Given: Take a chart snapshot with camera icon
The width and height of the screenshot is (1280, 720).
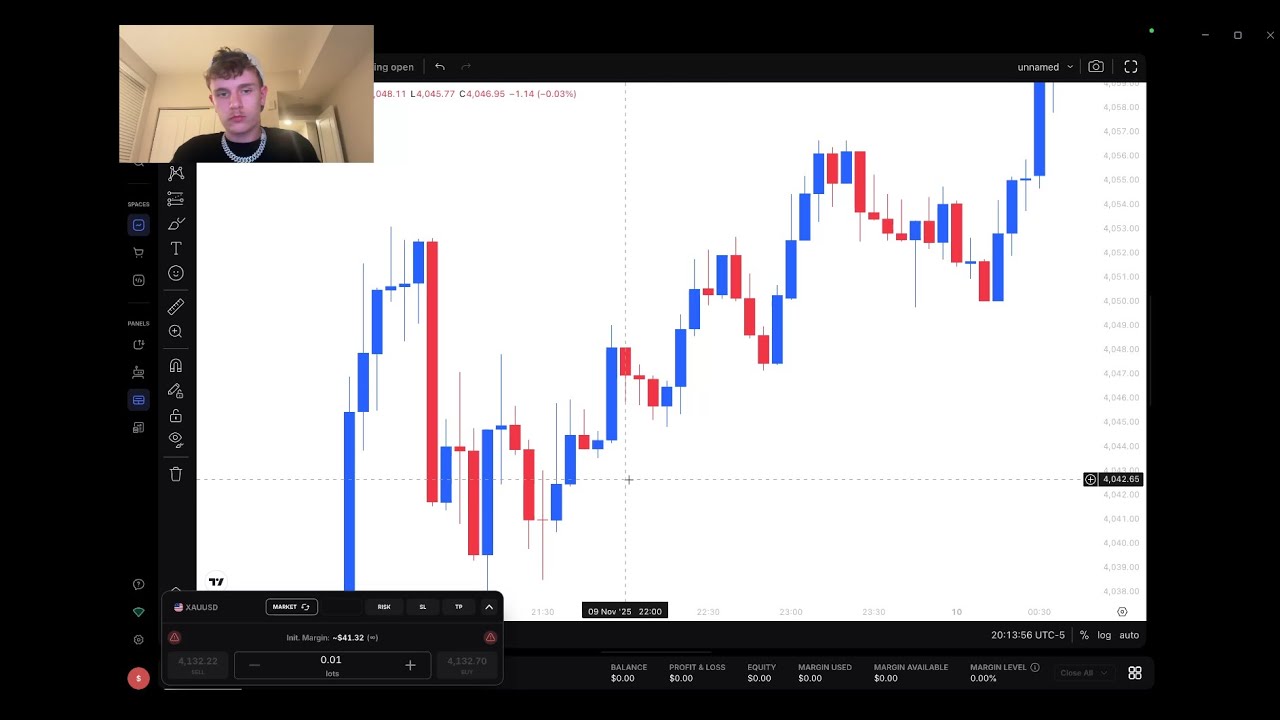Looking at the screenshot, I should click(x=1096, y=67).
